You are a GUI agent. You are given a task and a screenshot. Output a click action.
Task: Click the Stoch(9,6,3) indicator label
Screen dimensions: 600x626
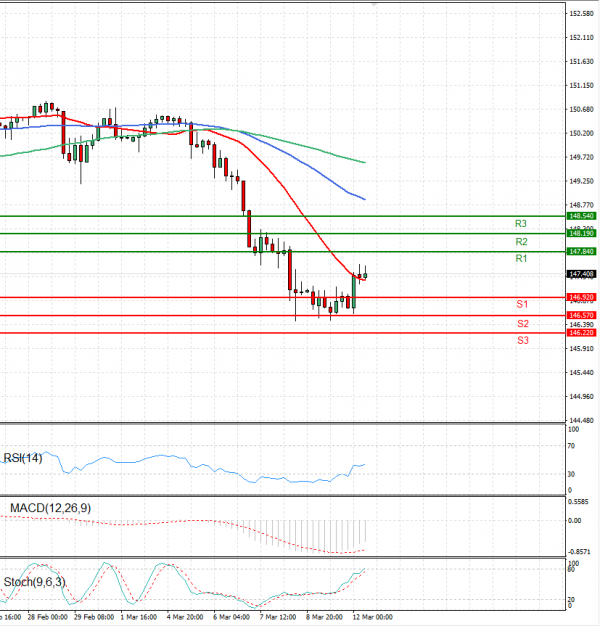[34, 582]
